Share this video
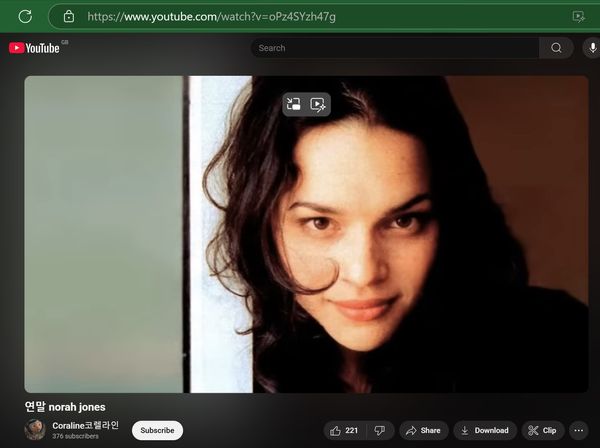Screen dimensions: 600x448 pyautogui.click(x=423, y=431)
